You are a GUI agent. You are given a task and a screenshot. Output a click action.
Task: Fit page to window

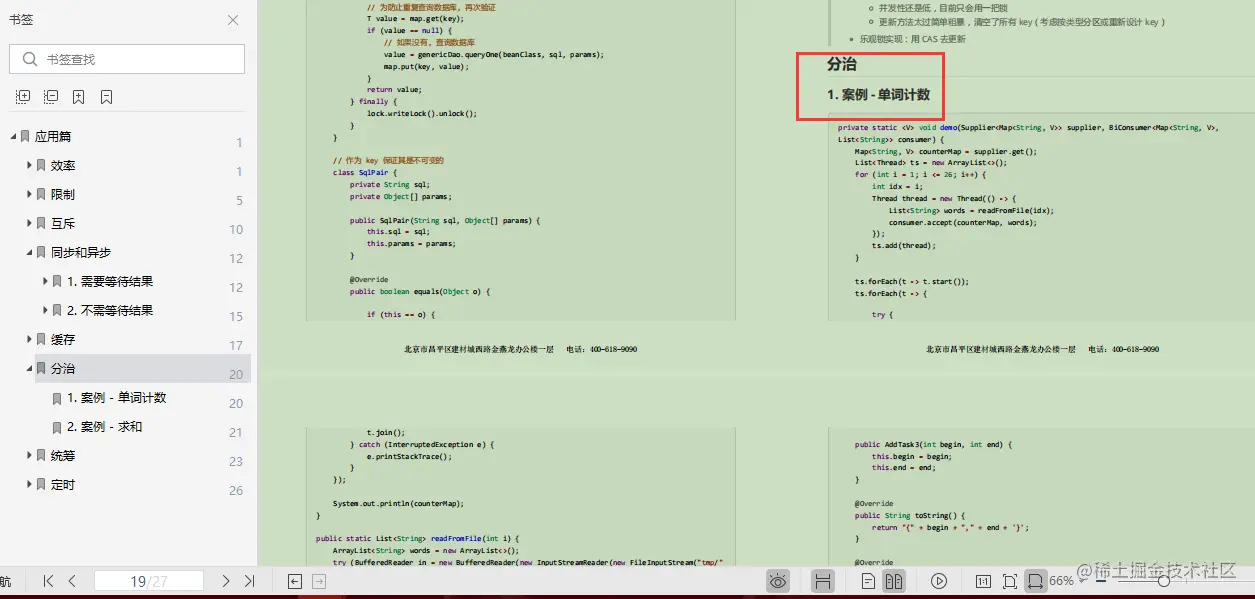1010,581
